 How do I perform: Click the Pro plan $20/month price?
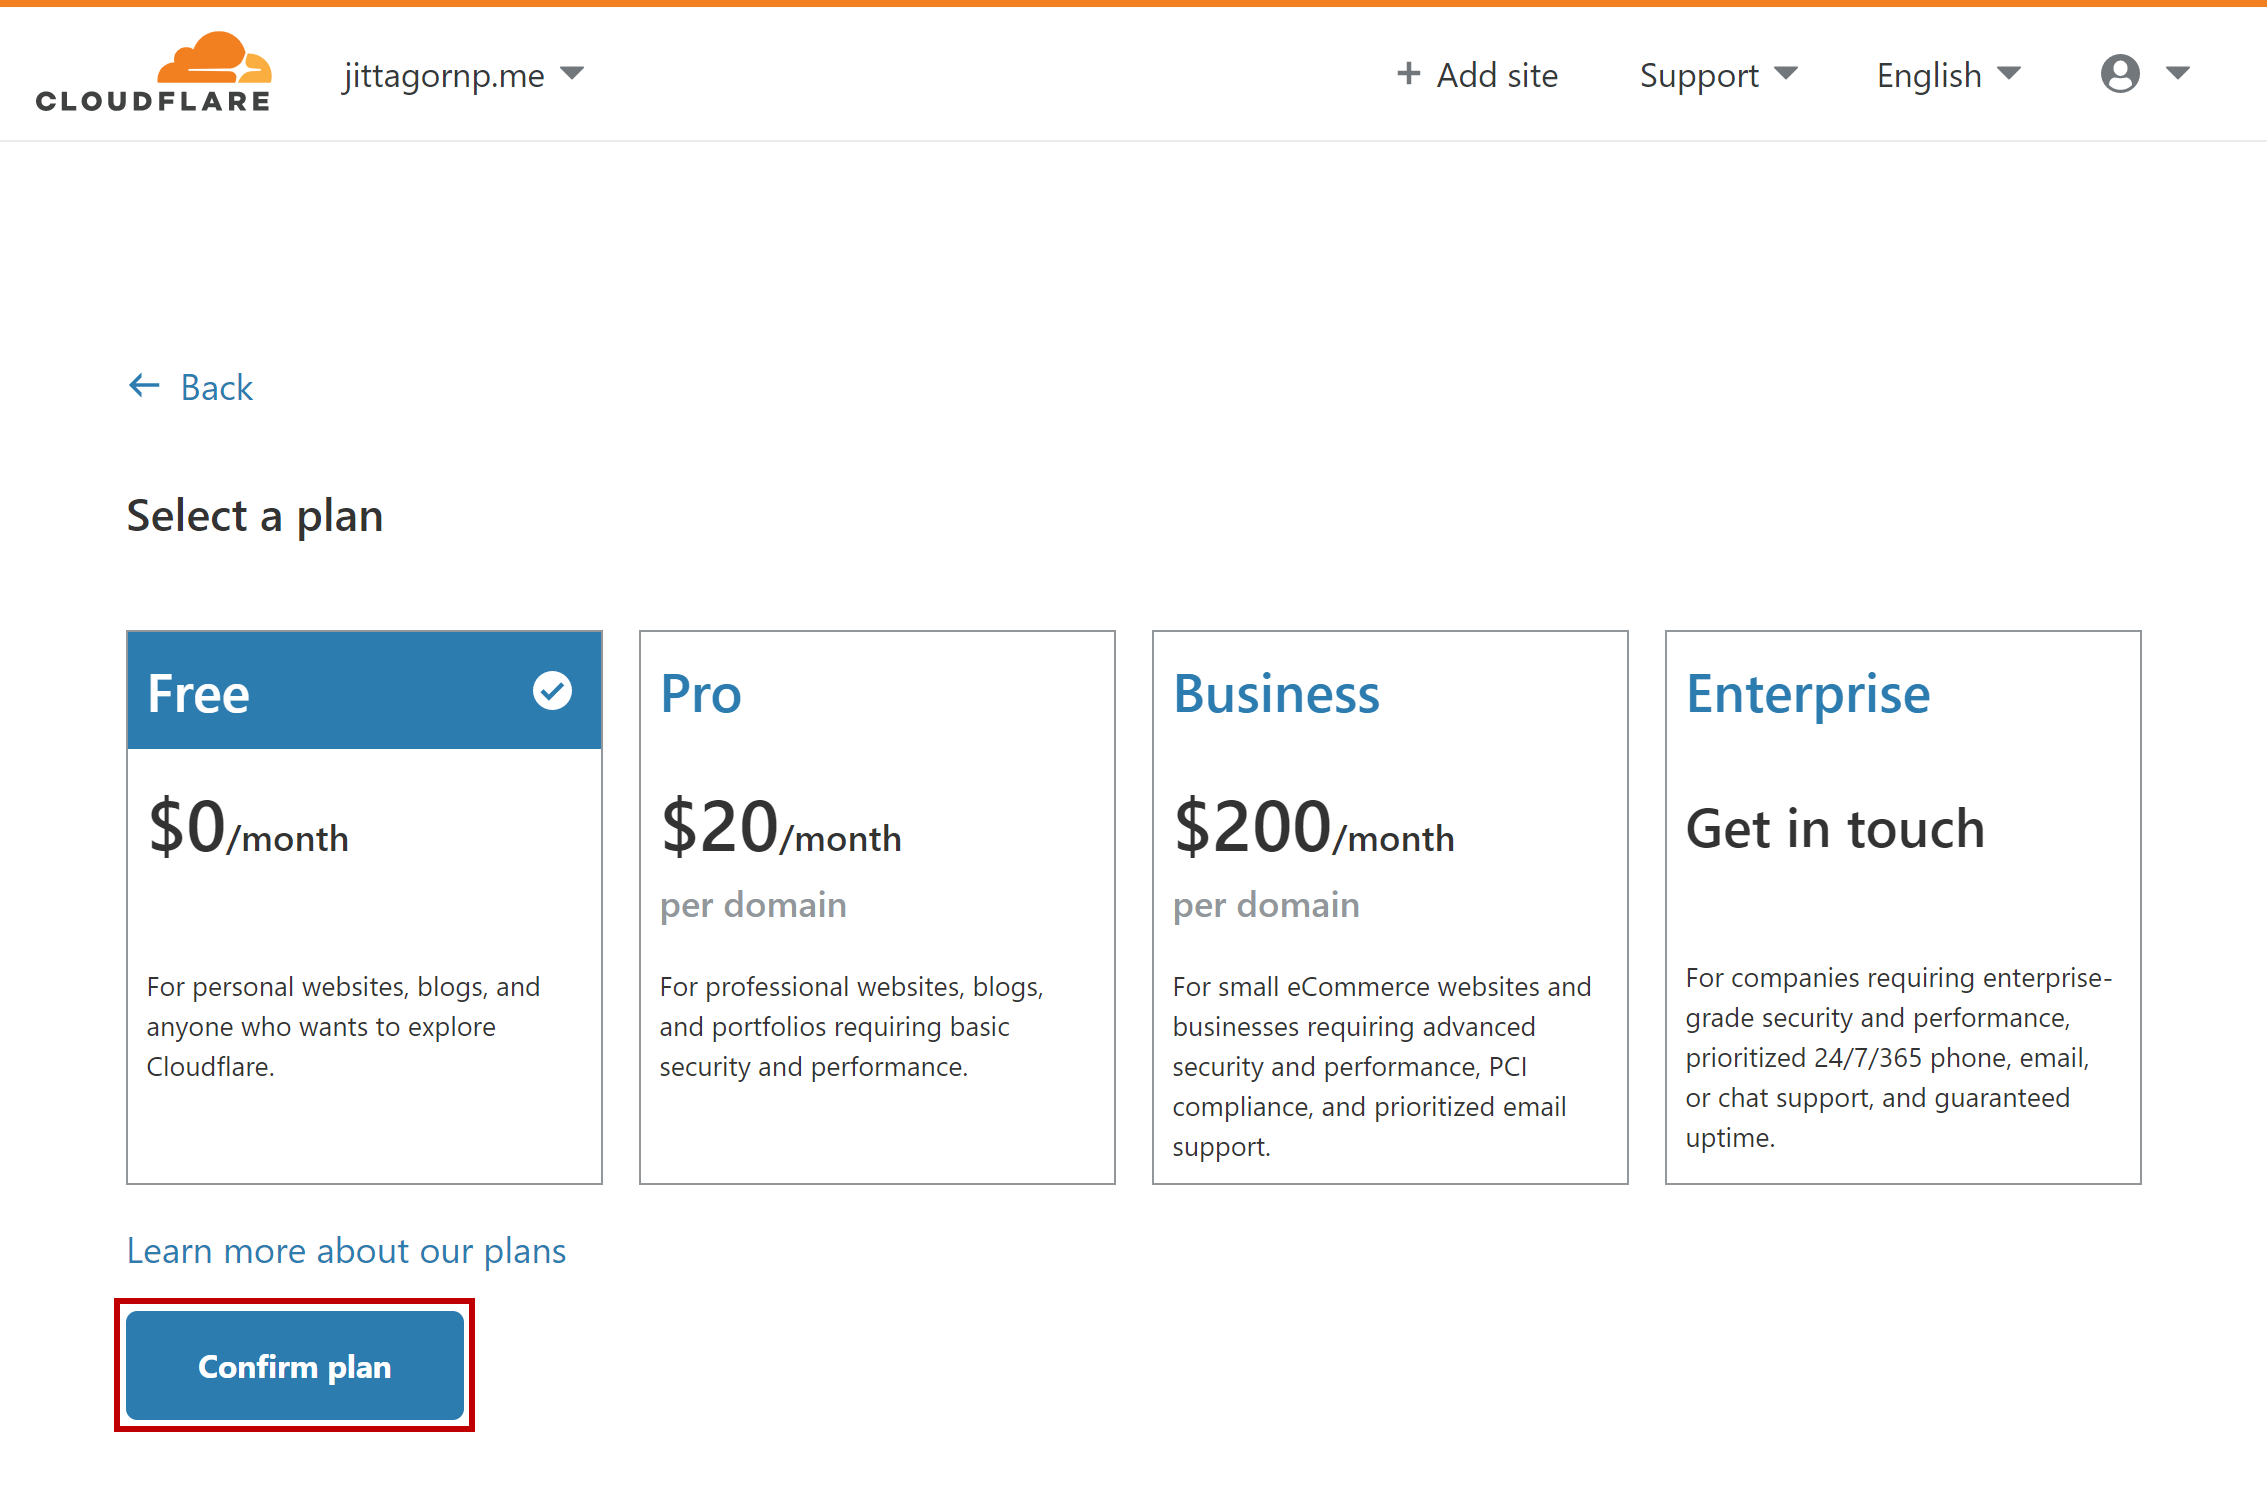[x=780, y=829]
